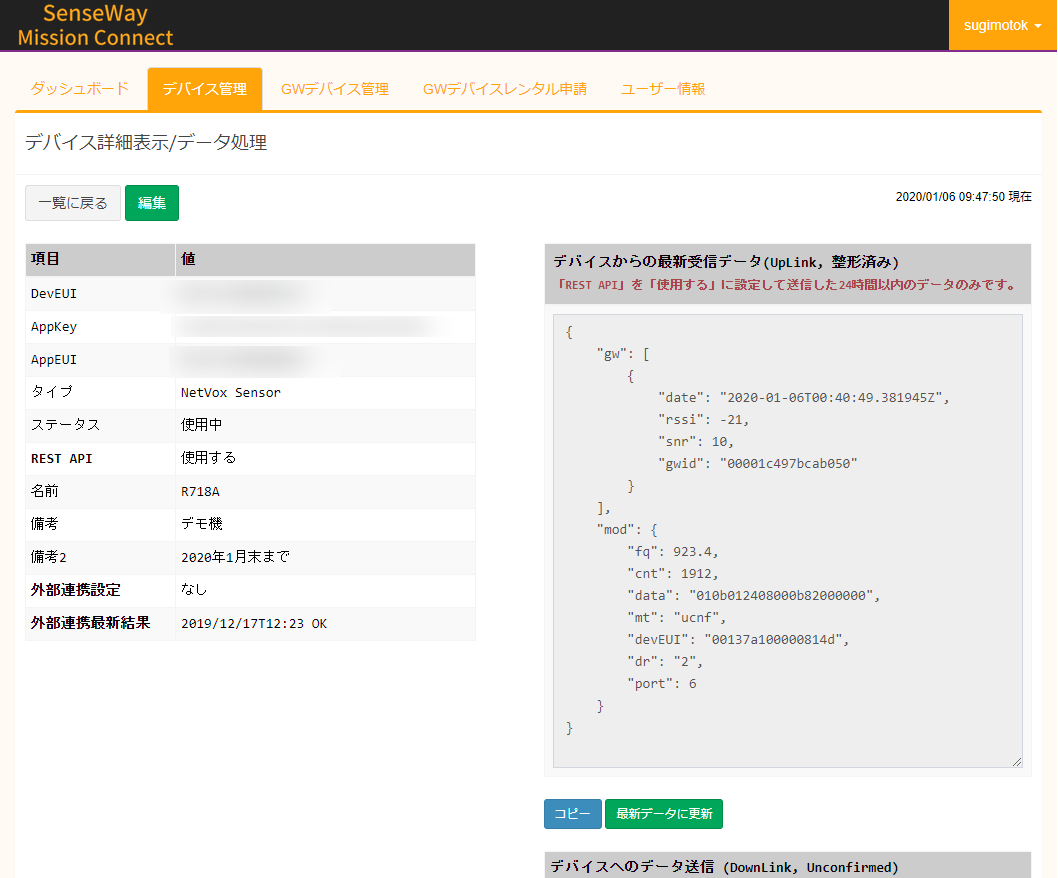Screen dimensions: 1058x878
Task: Open the GWデバイス管理 tab
Action: (x=335, y=89)
